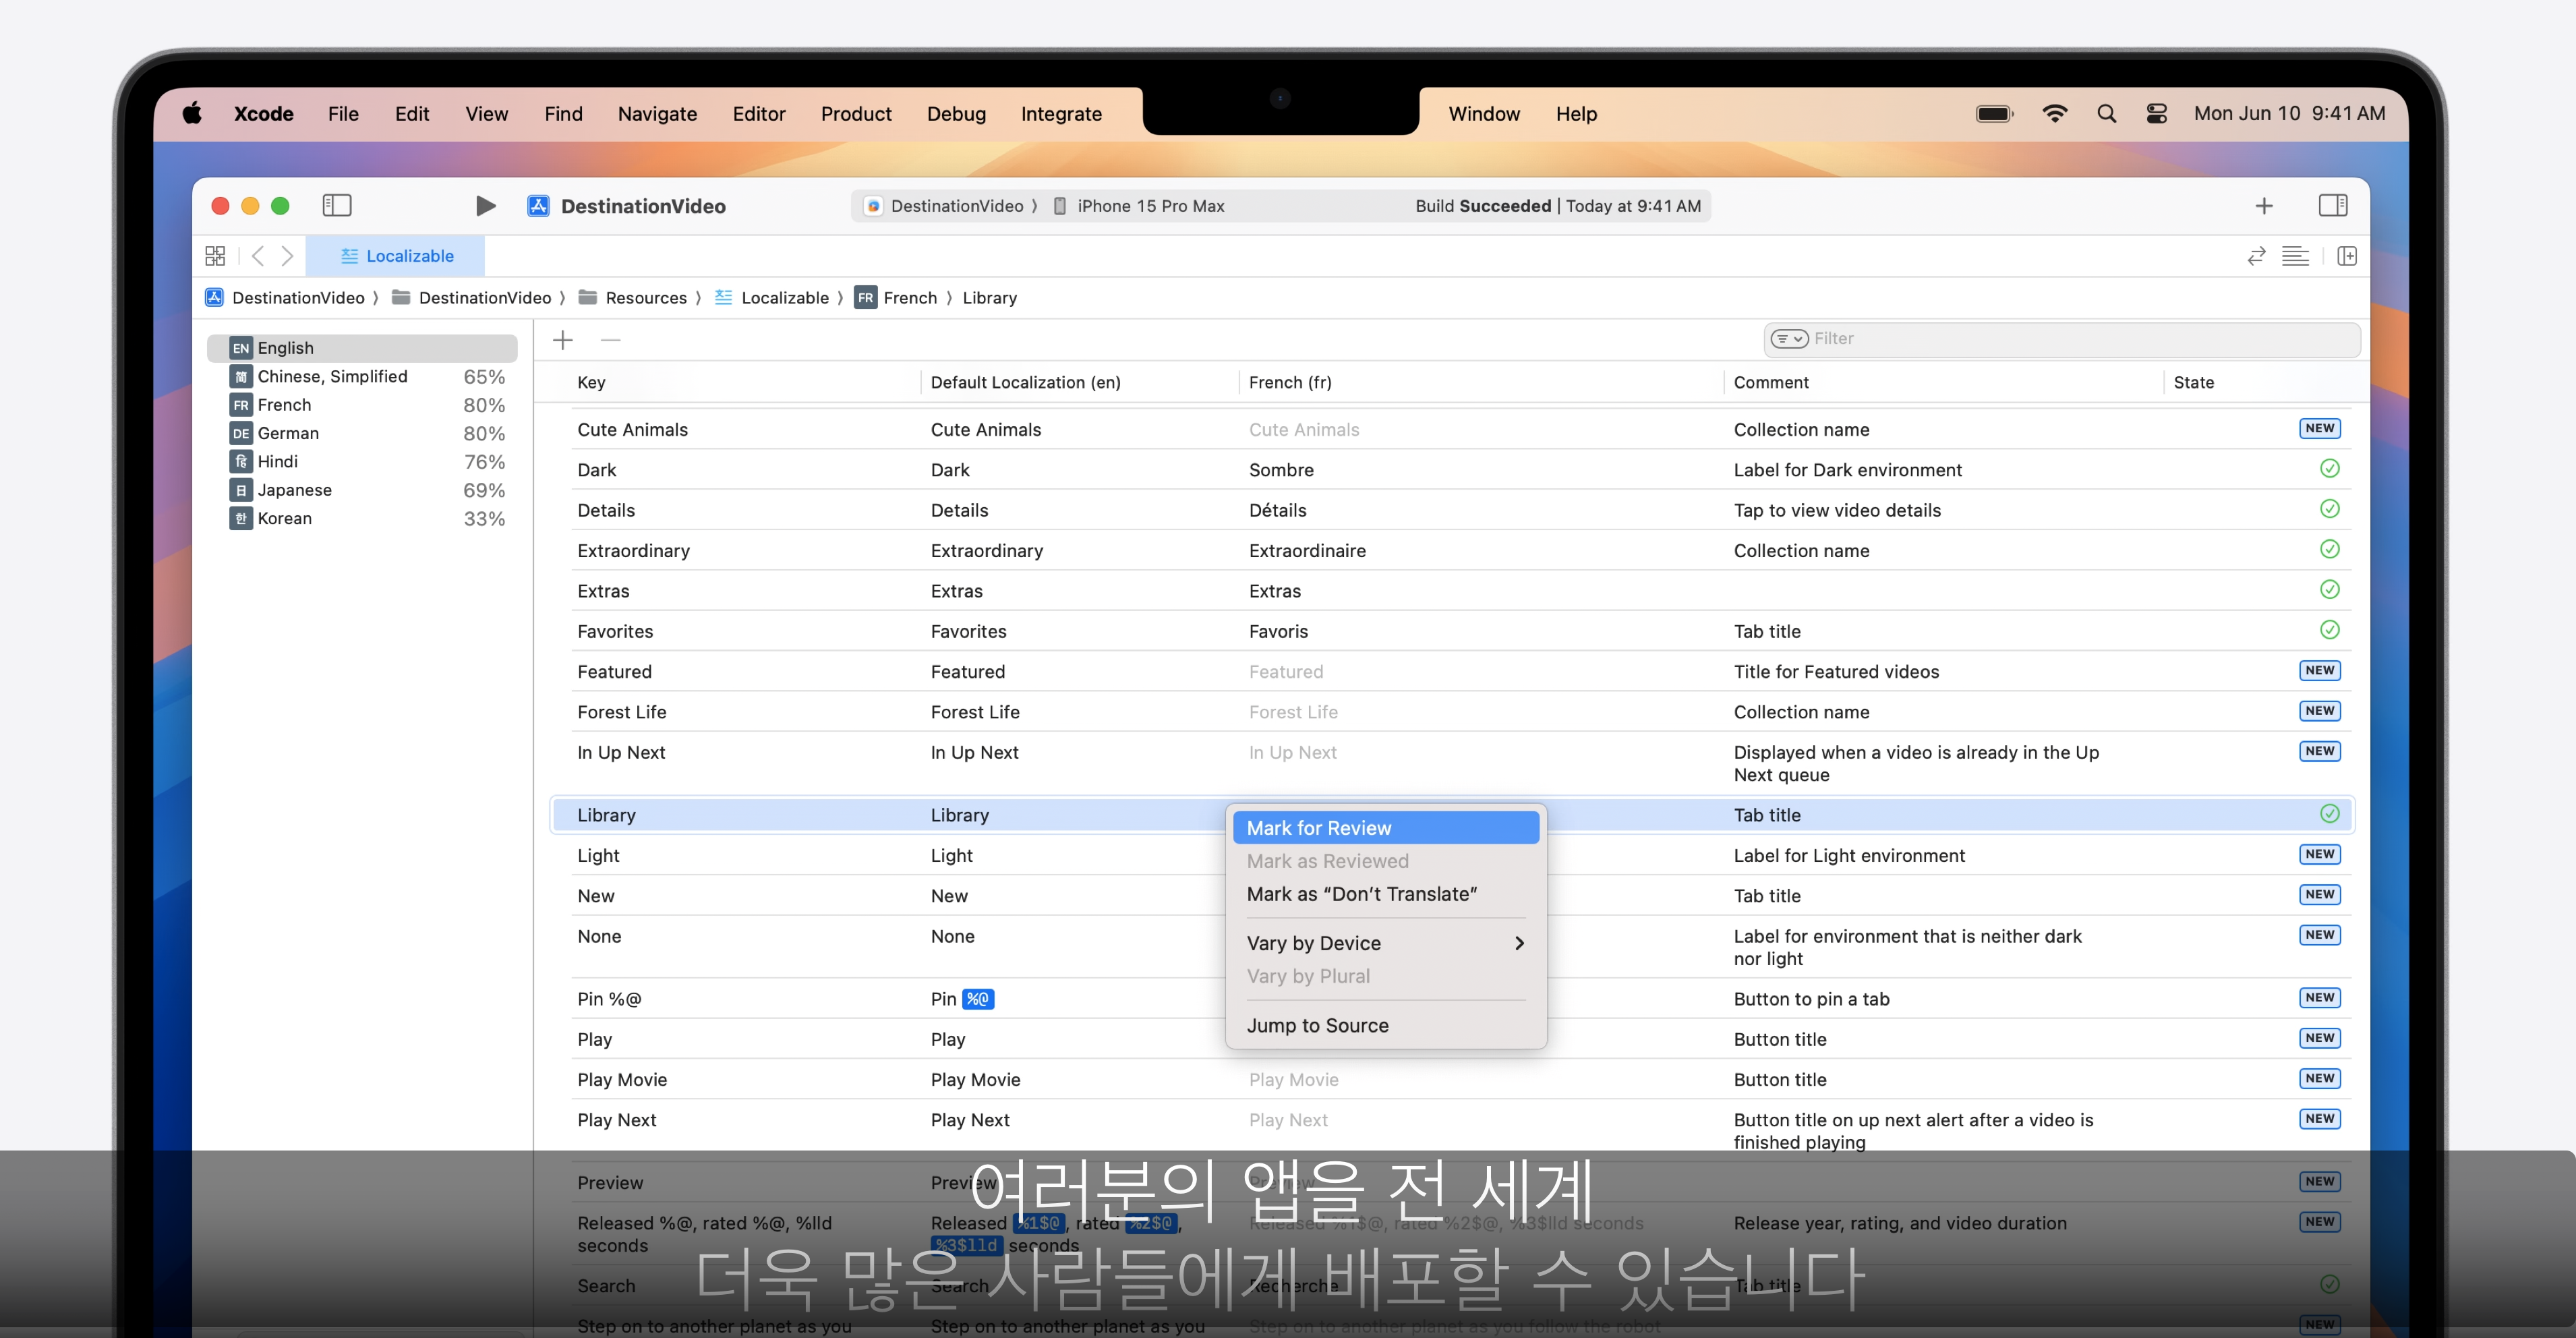The height and width of the screenshot is (1338, 2576).
Task: Sort by State column header
Action: 2194,382
